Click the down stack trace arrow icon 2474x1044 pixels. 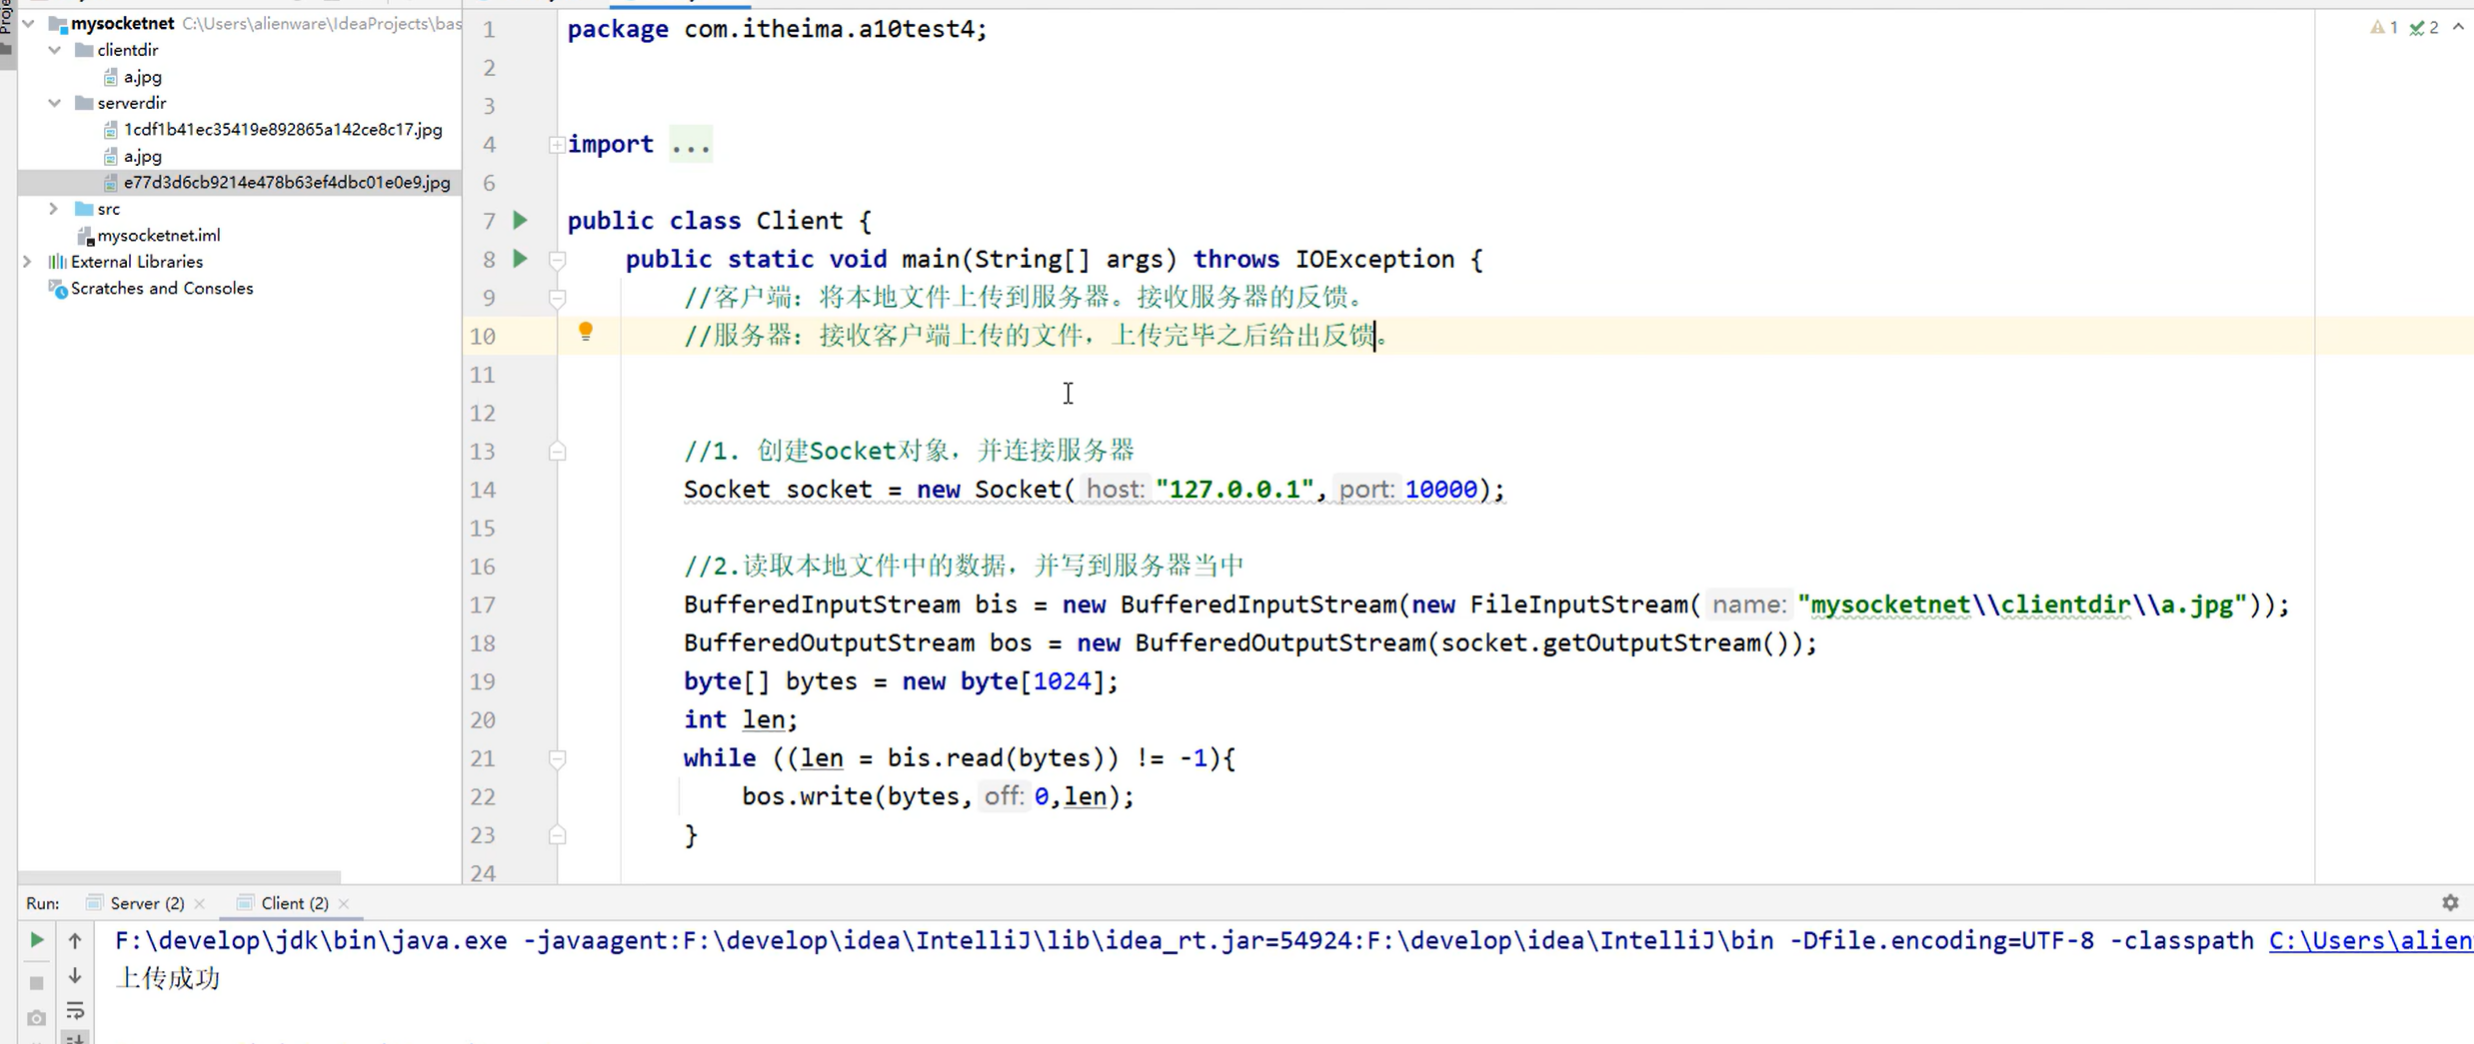74,976
